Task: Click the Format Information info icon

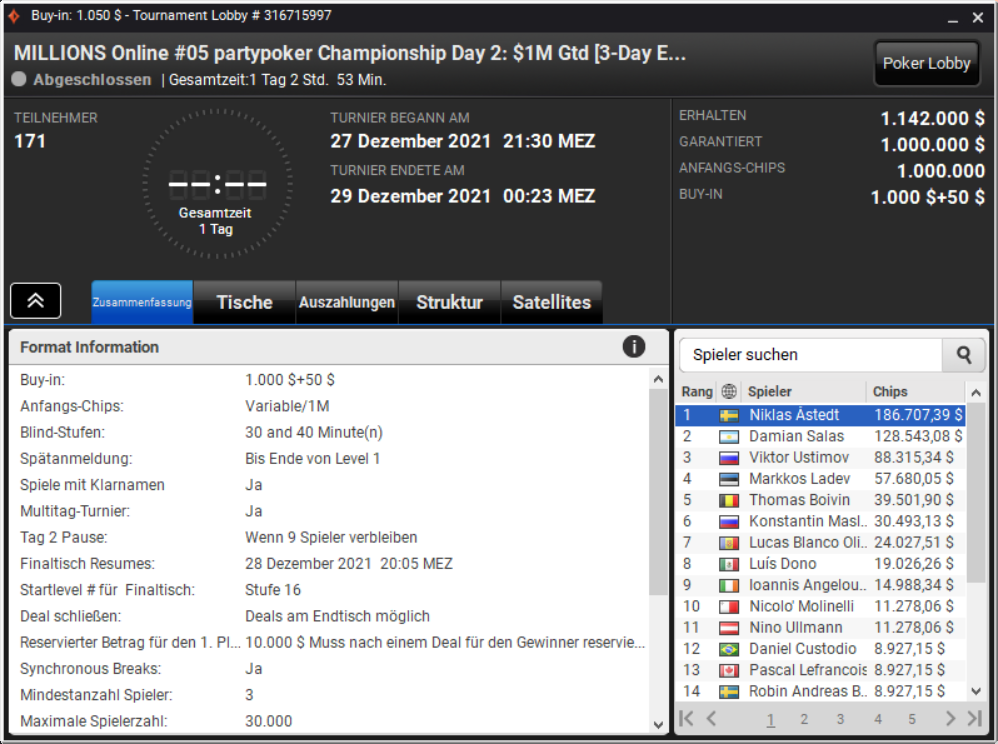Action: (633, 347)
